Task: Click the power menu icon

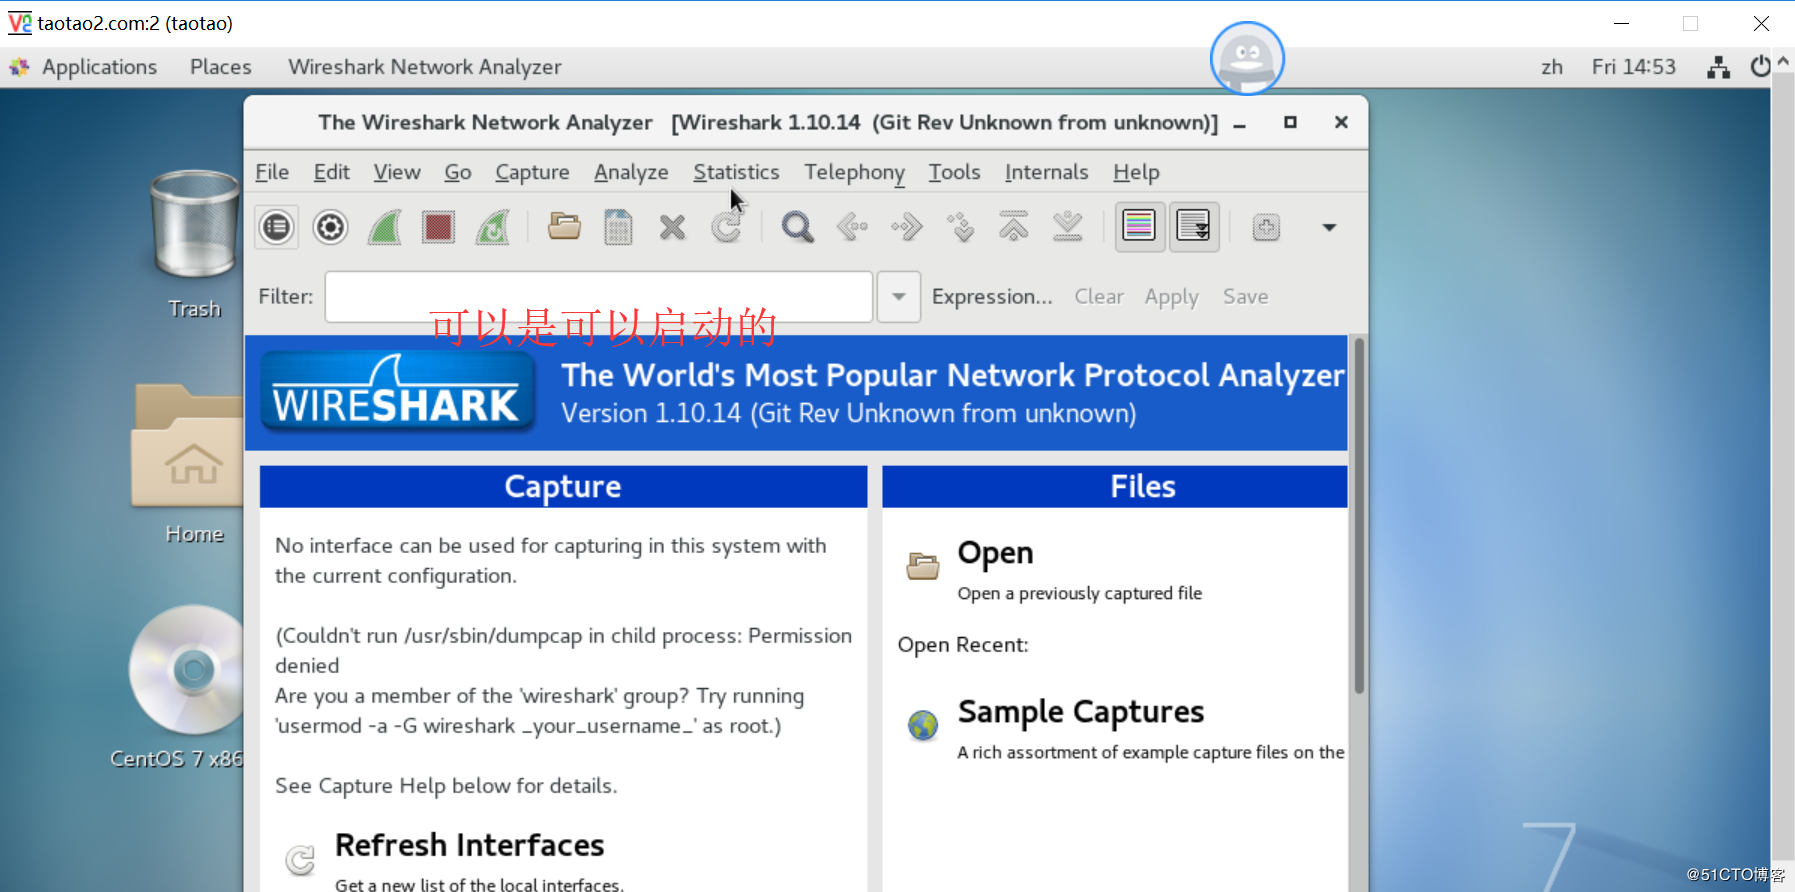Action: (1760, 67)
